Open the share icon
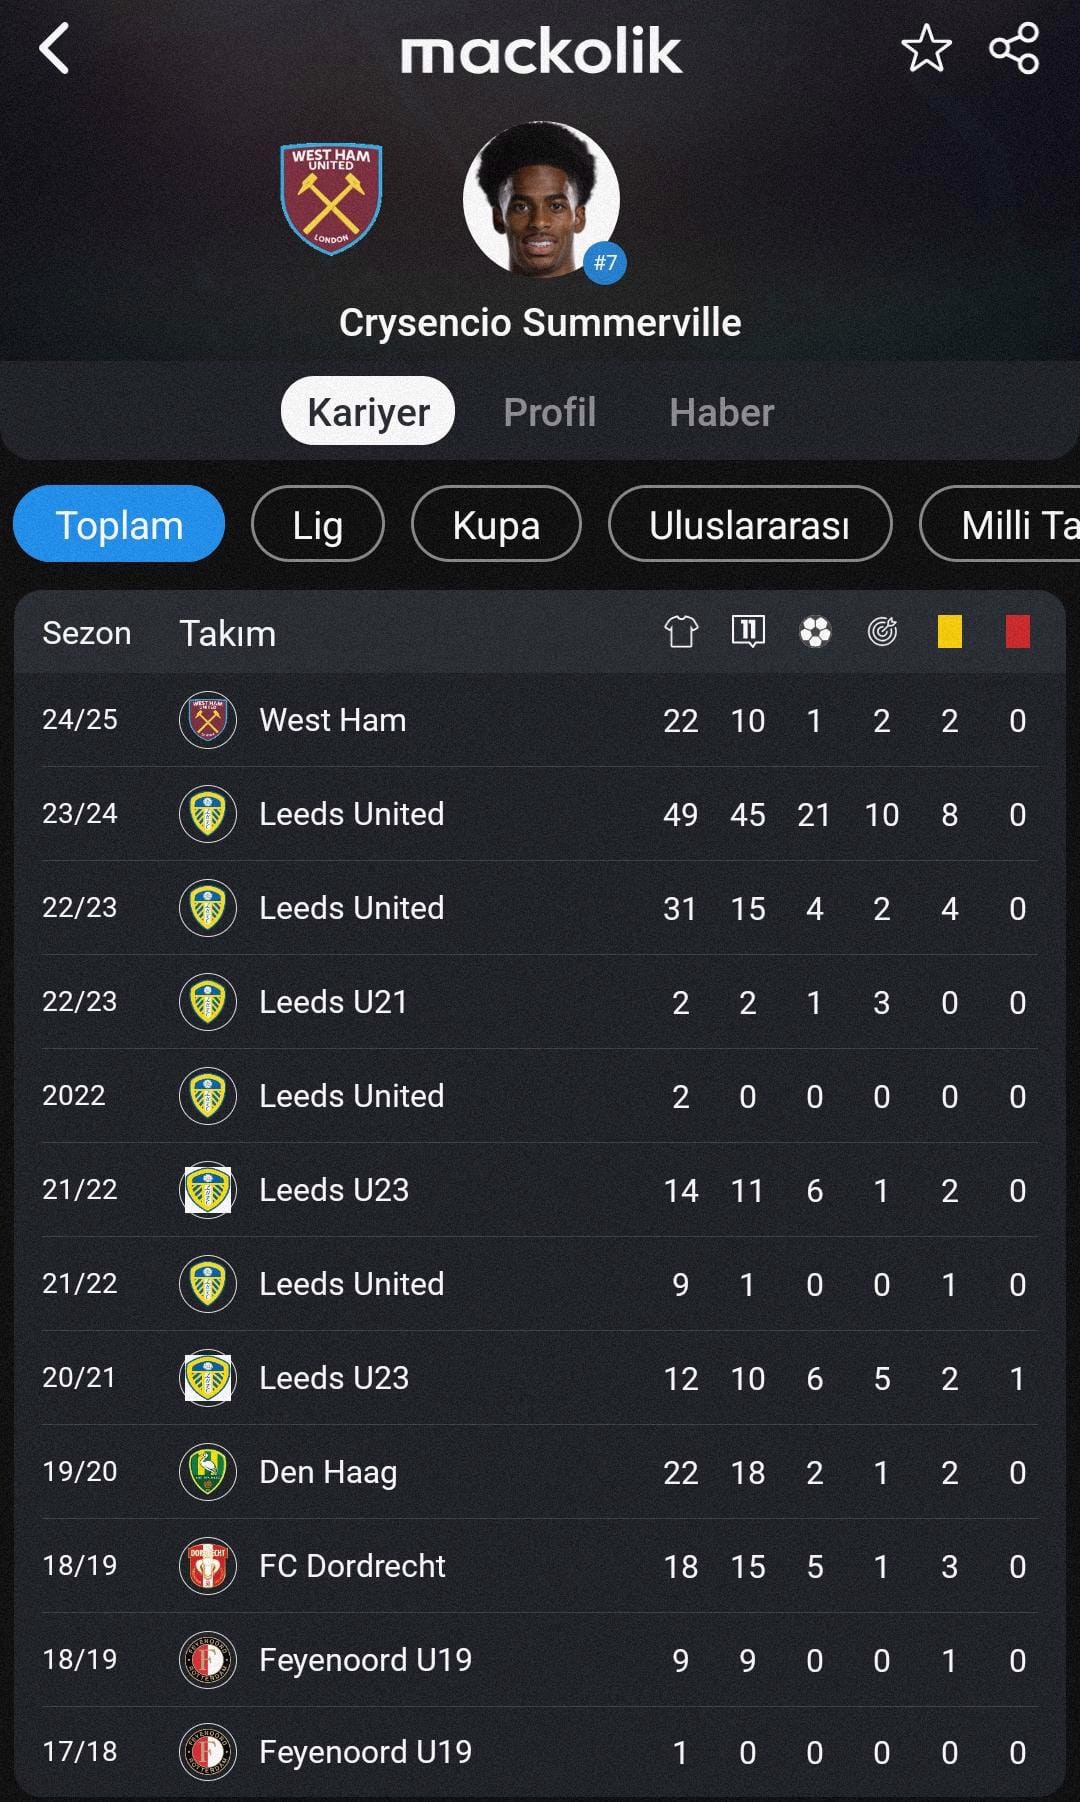This screenshot has width=1080, height=1802. click(1014, 49)
